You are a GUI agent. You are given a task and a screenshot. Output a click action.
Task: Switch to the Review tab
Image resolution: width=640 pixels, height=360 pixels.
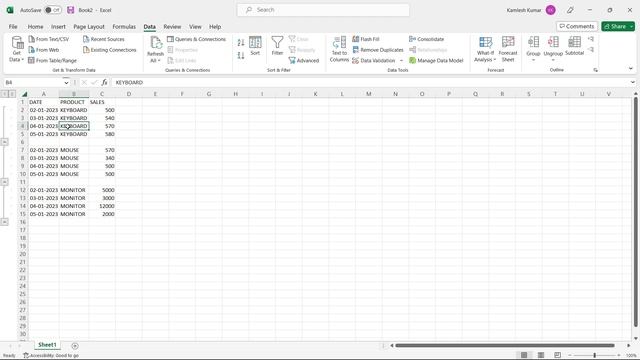(x=172, y=27)
